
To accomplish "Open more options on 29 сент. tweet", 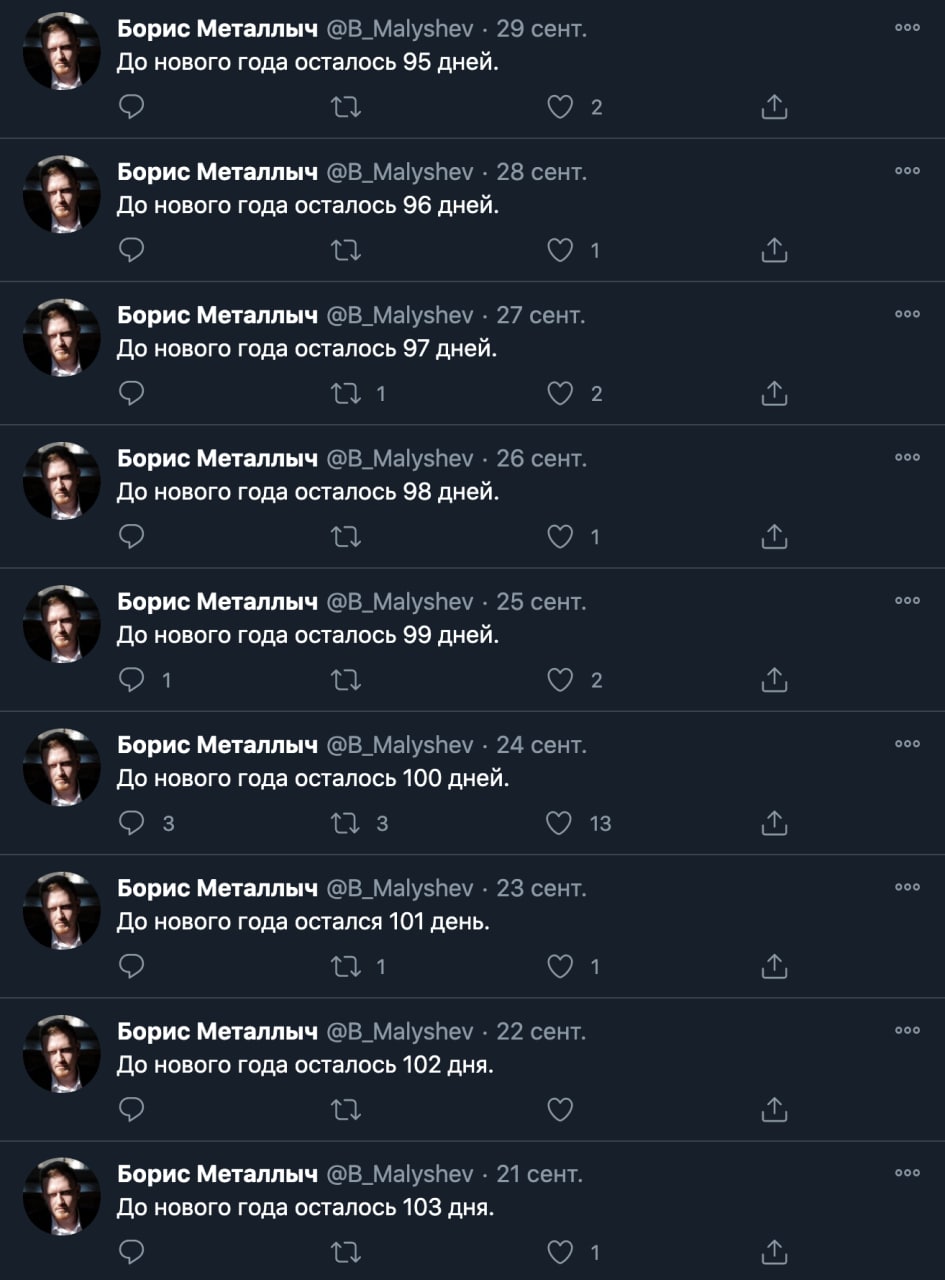I will [907, 28].
